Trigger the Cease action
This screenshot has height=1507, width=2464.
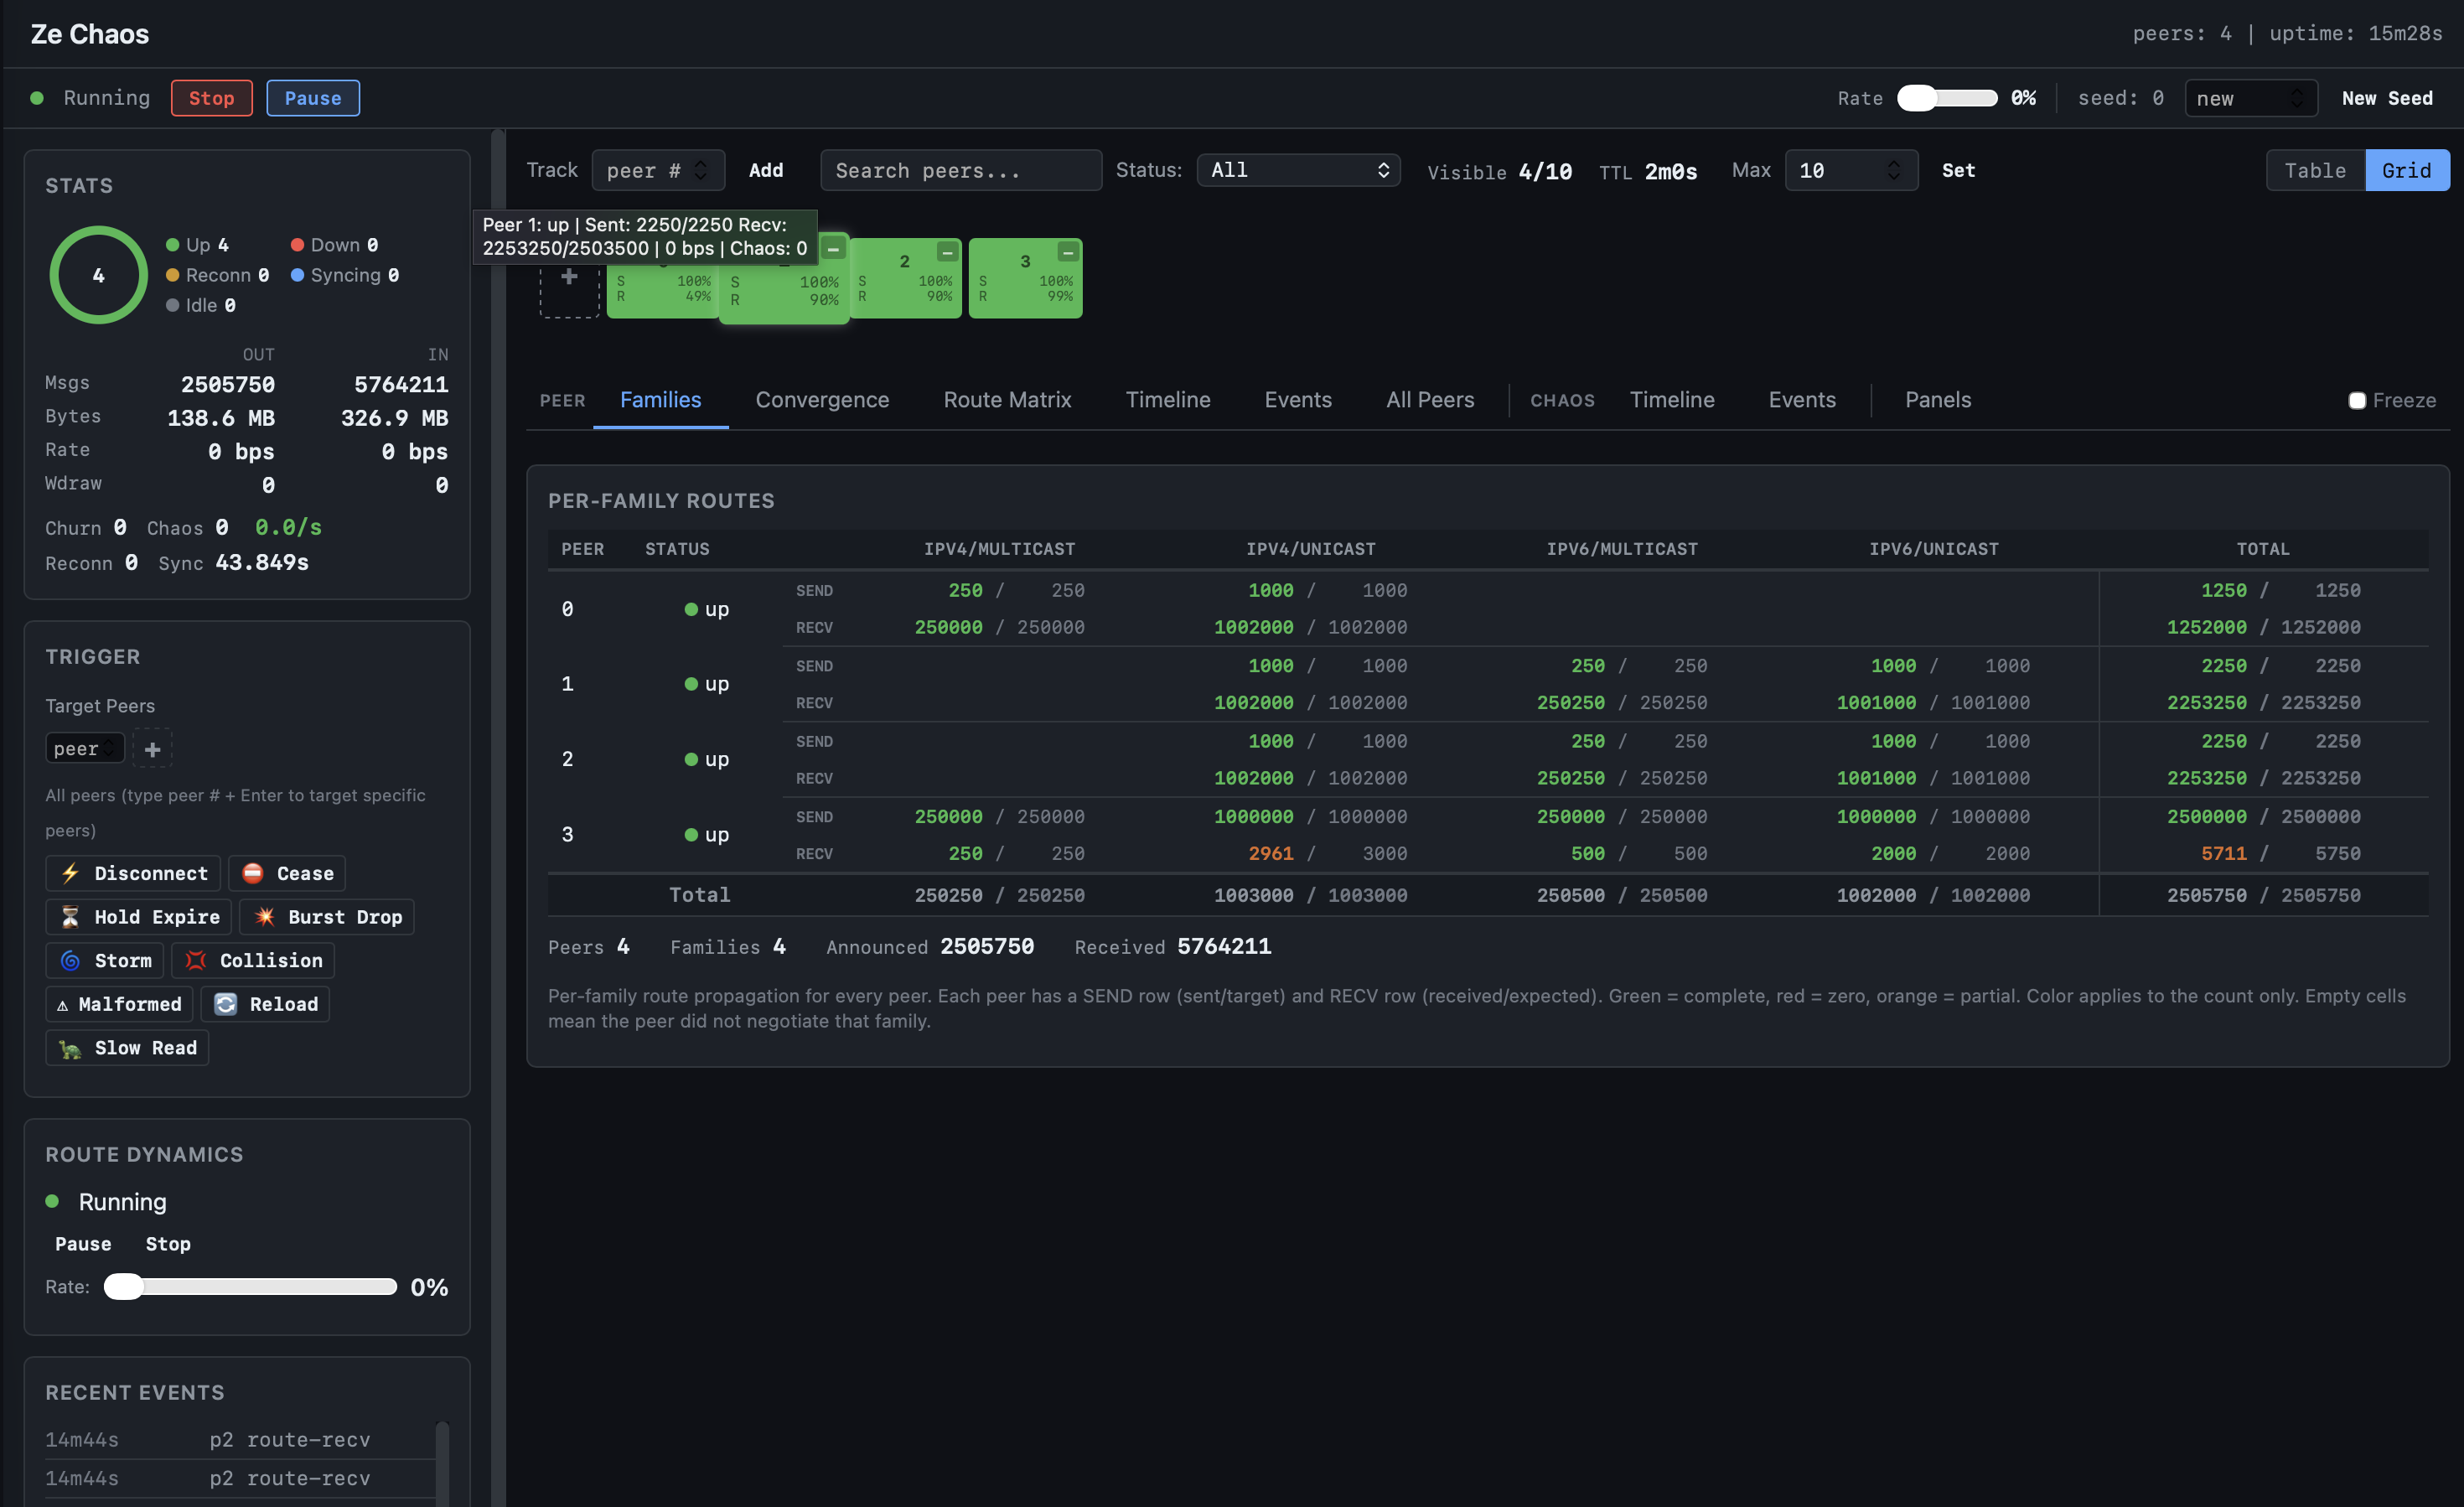tap(287, 873)
